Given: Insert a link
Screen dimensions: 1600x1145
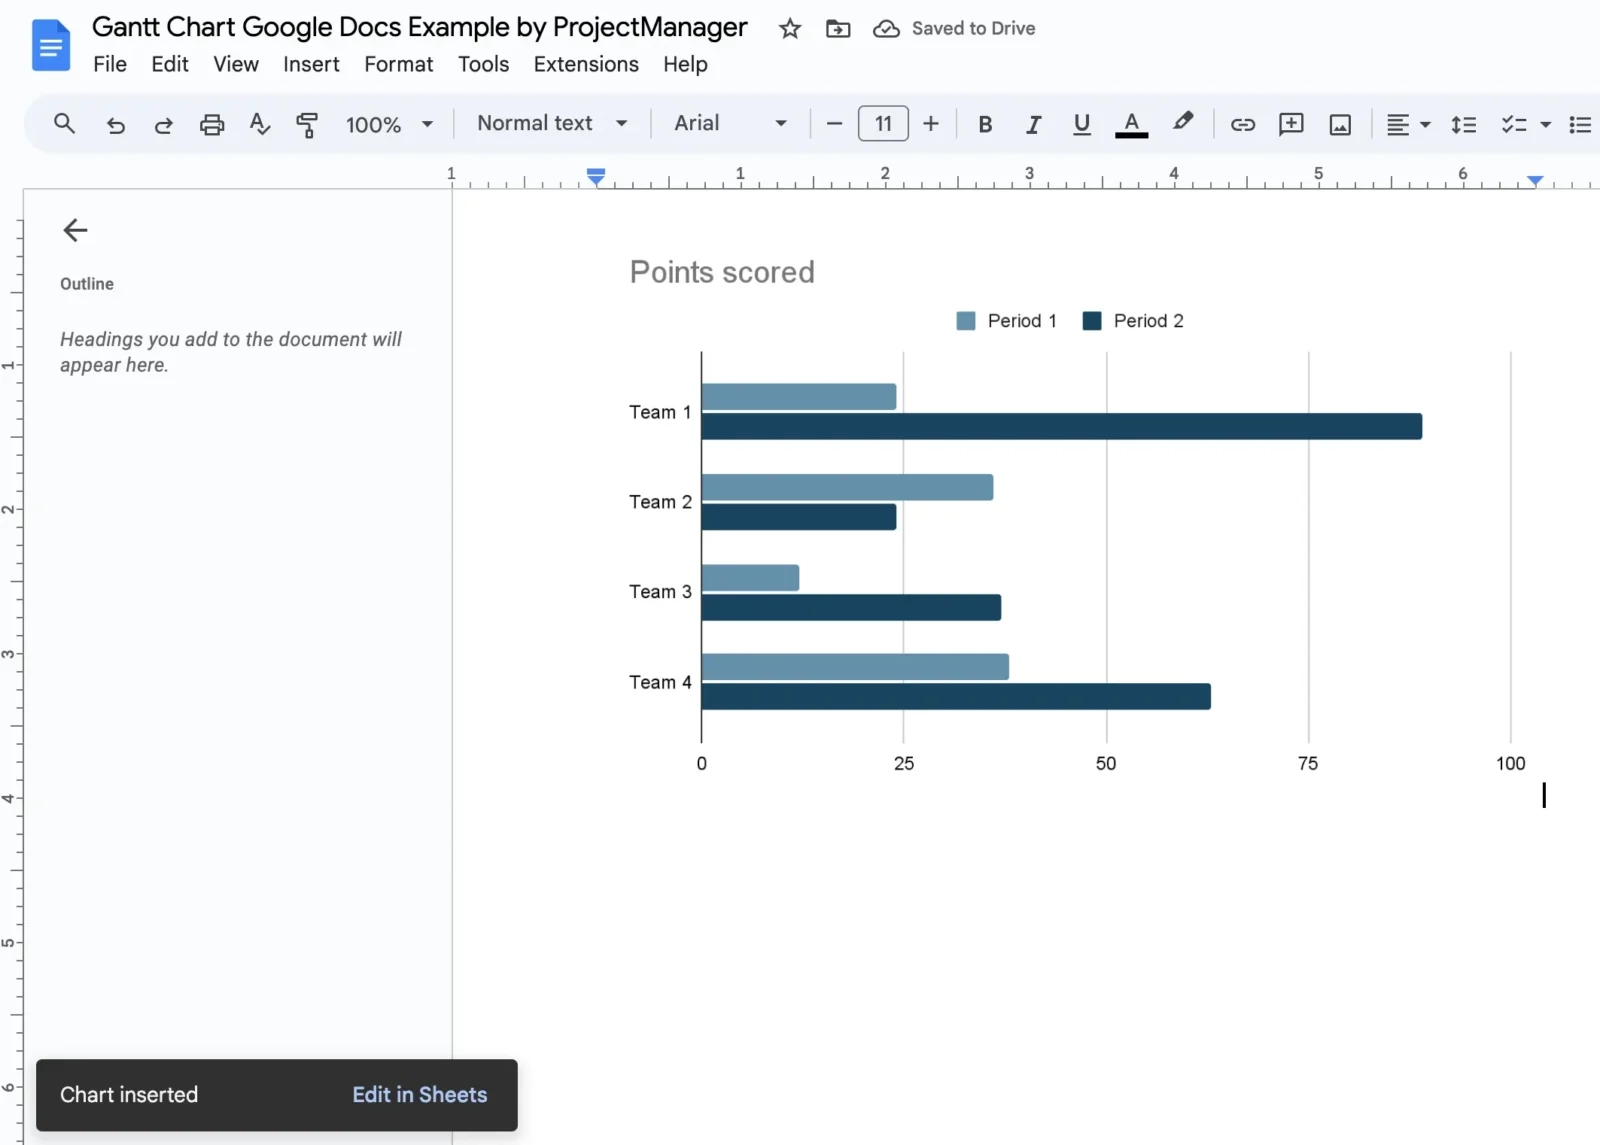Looking at the screenshot, I should (1241, 124).
